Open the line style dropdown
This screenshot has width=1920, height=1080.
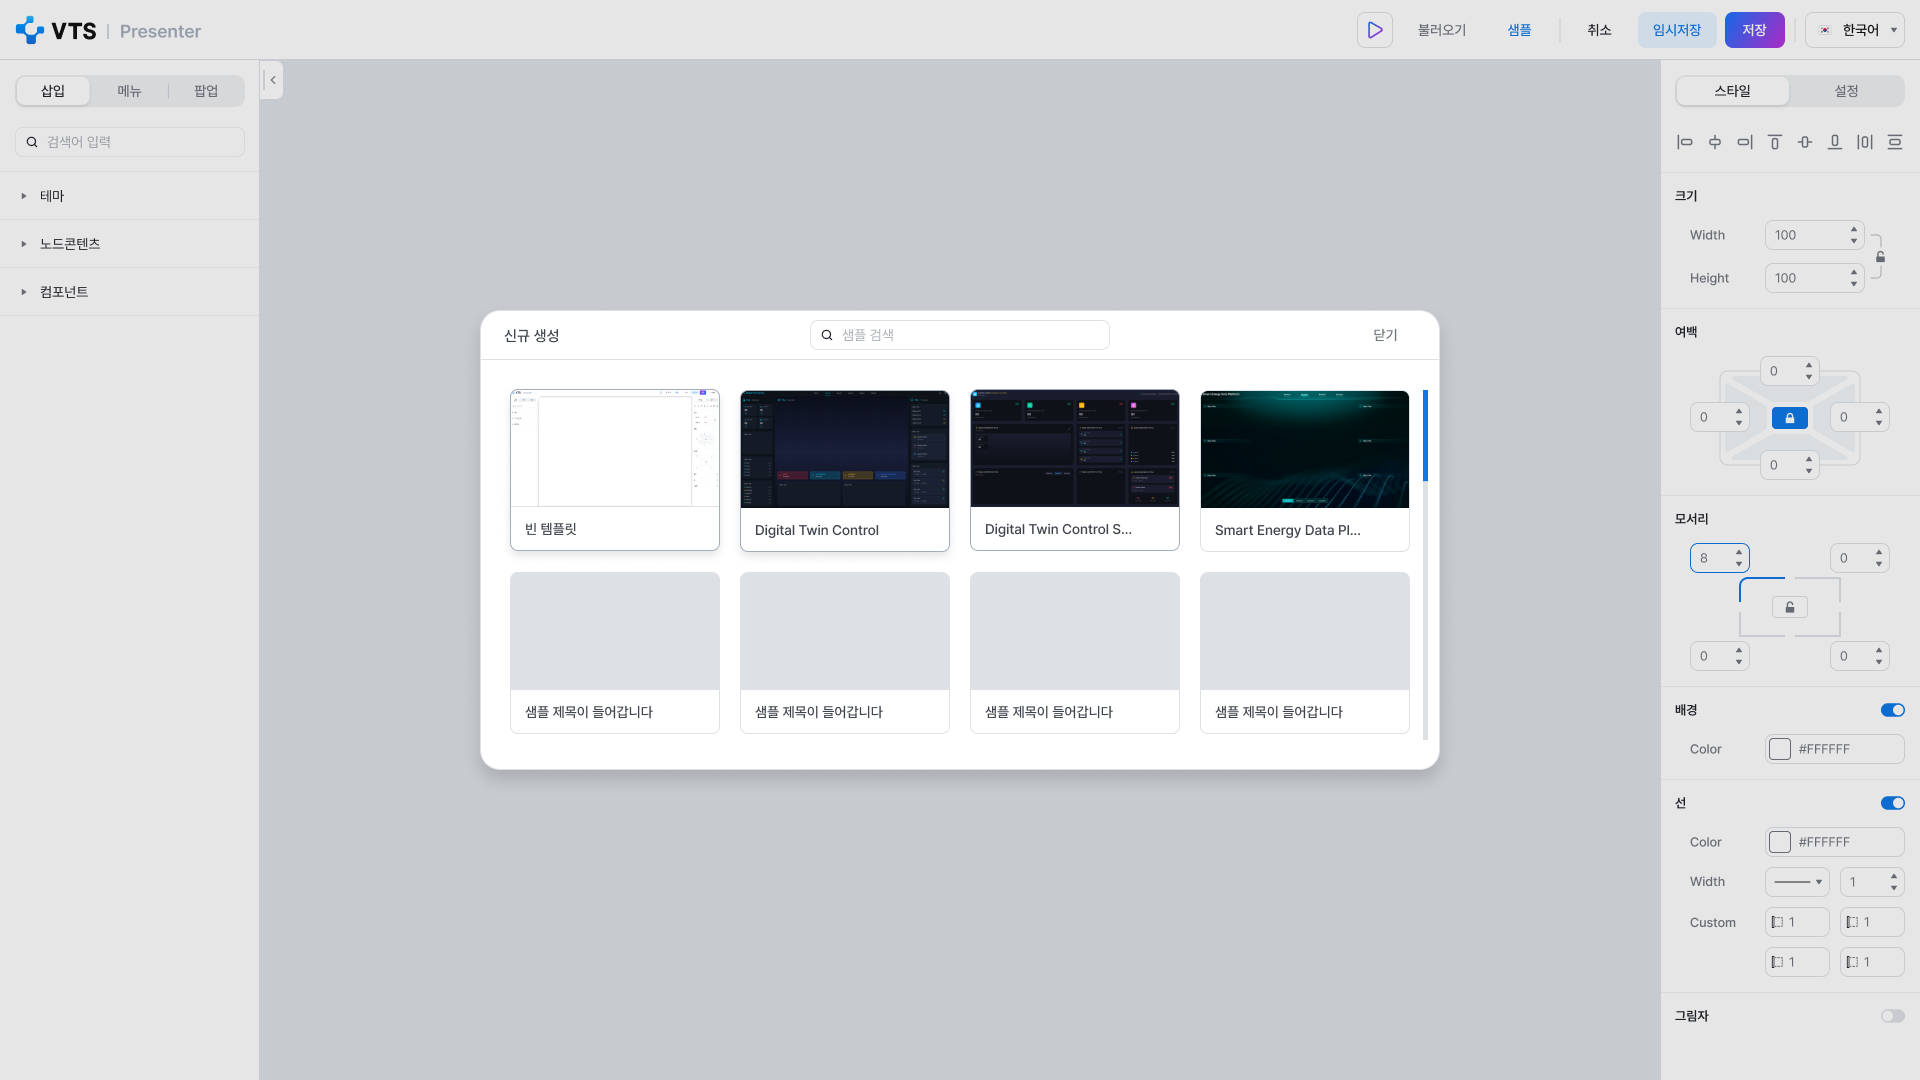pyautogui.click(x=1797, y=882)
